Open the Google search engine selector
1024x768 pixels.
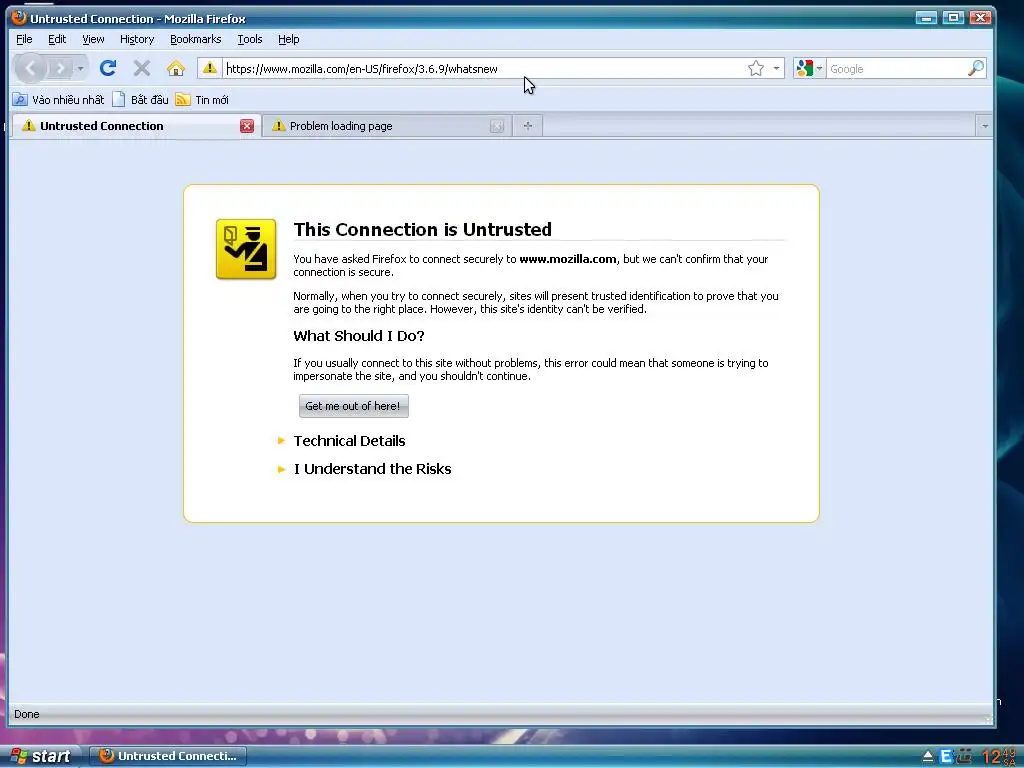[x=809, y=69]
